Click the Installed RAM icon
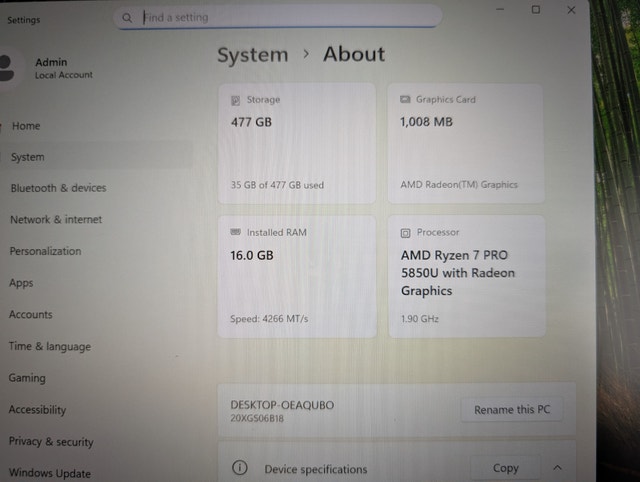640x482 pixels. point(236,232)
